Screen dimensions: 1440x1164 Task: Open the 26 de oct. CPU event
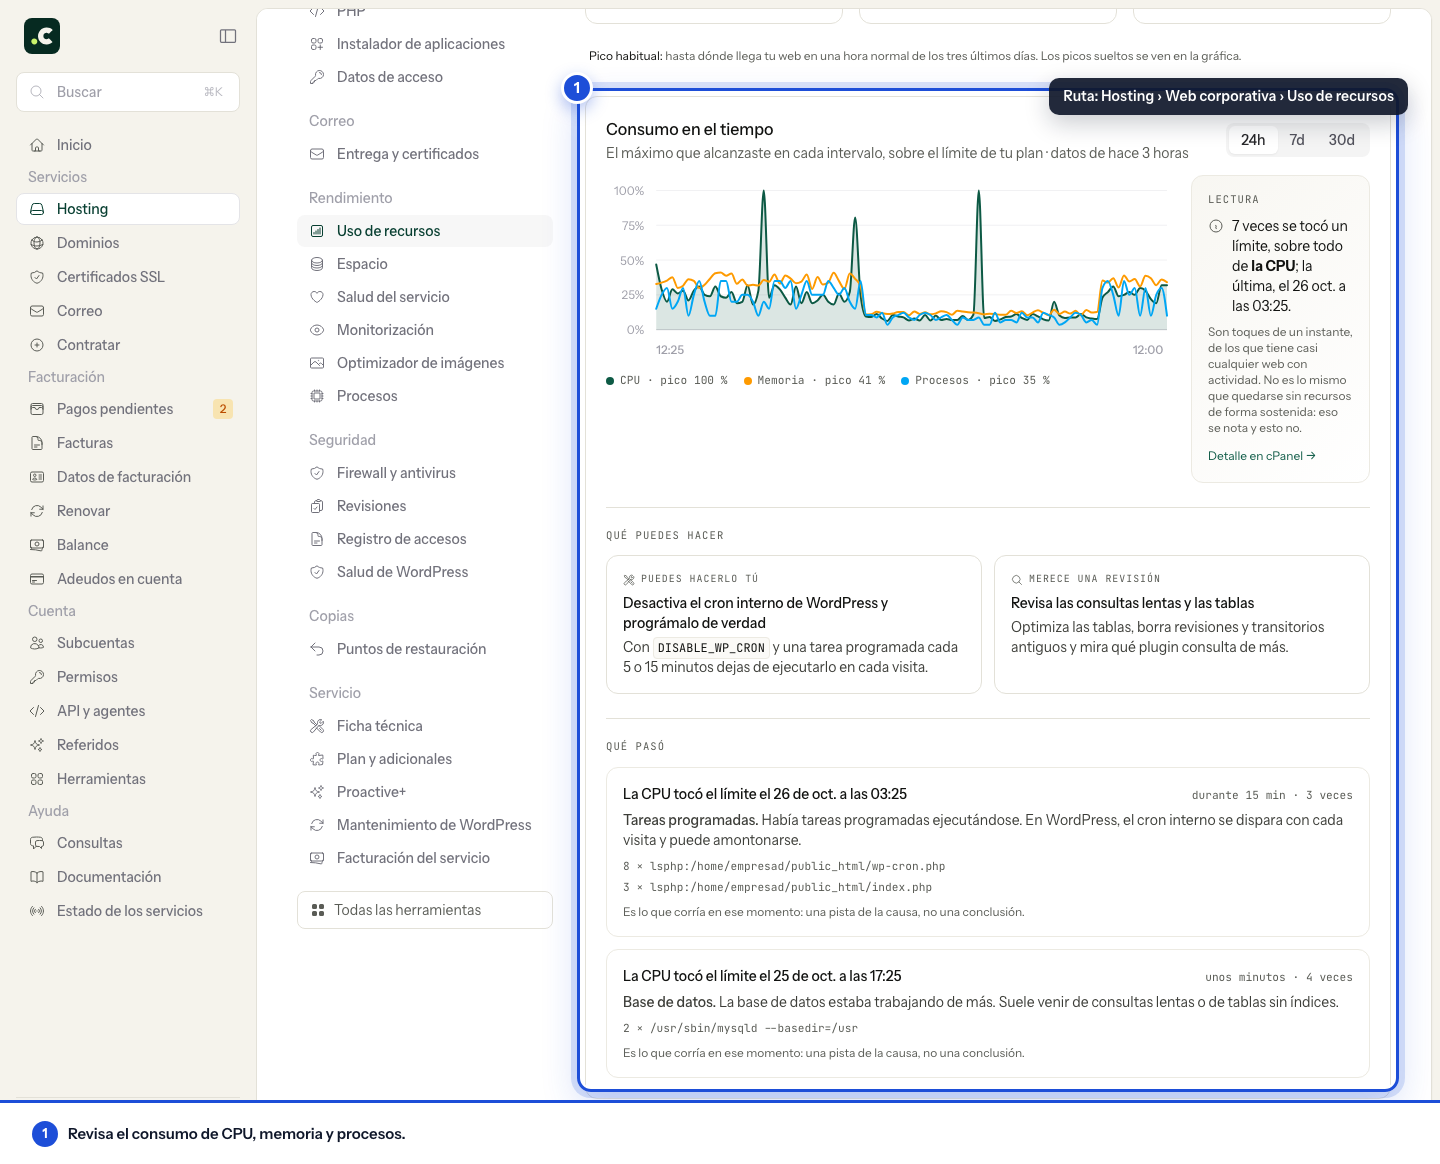click(988, 852)
